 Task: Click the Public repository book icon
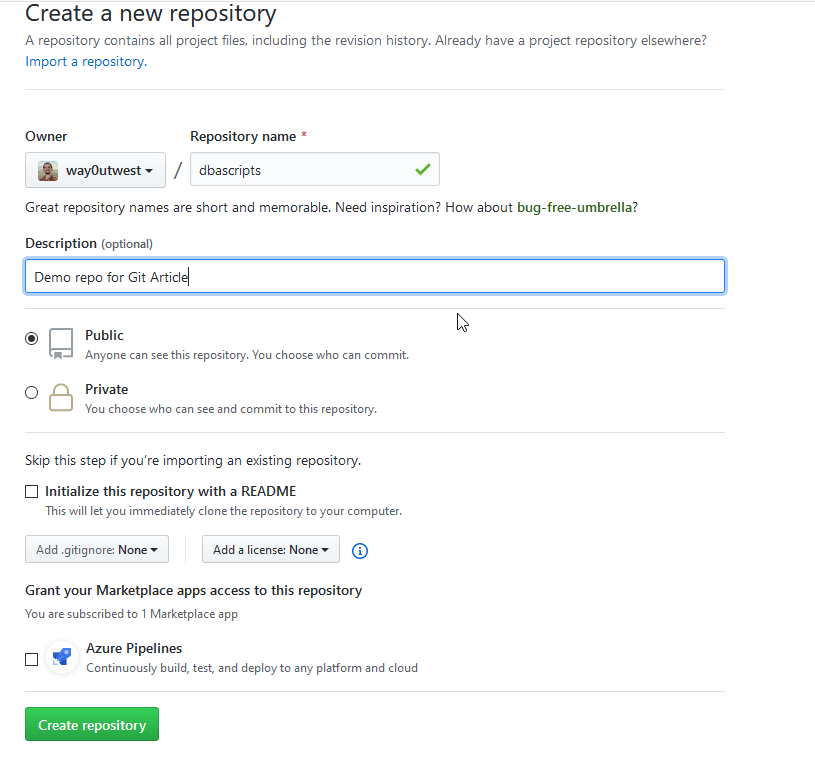click(61, 344)
